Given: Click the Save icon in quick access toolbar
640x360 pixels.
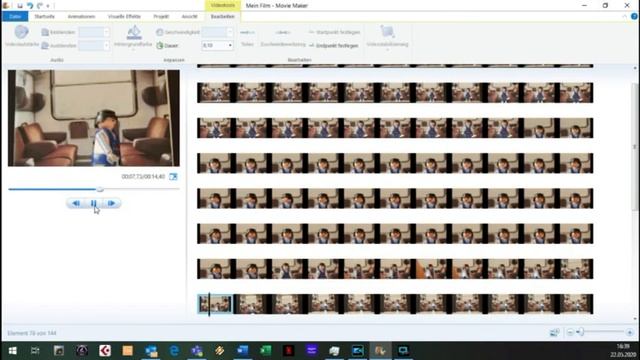Looking at the screenshot, I should pos(20,6).
